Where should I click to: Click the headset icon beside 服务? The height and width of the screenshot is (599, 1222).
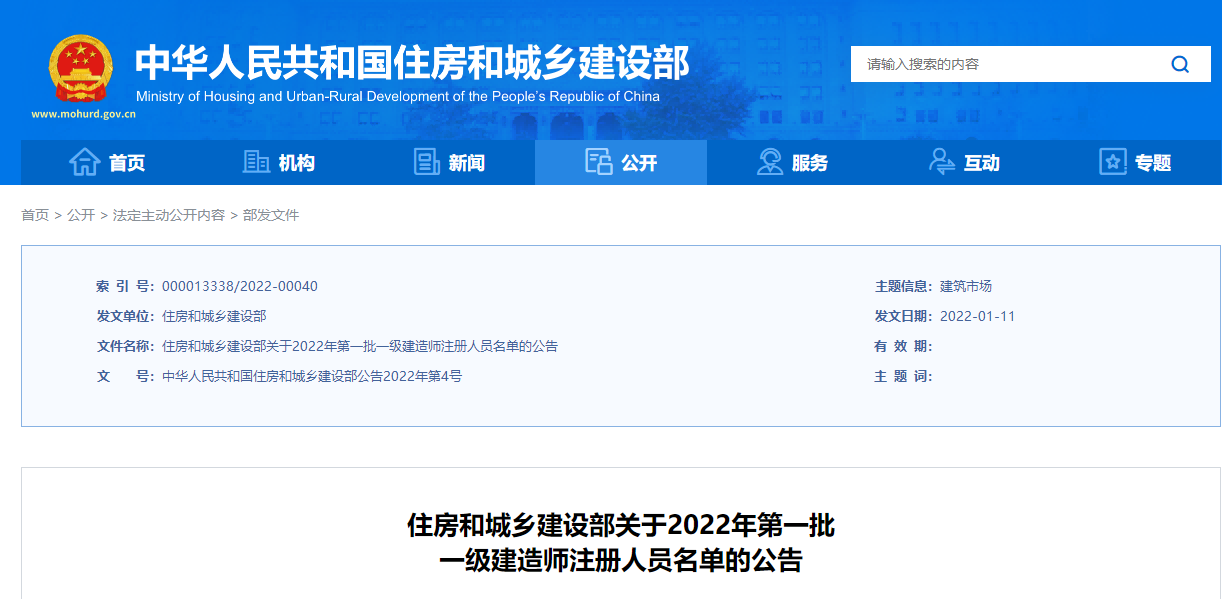click(x=770, y=162)
